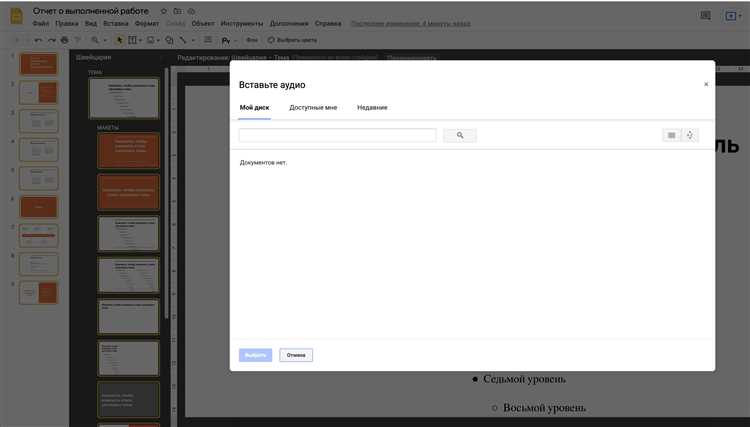Select the dark gray layout thumbnail

coord(128,399)
